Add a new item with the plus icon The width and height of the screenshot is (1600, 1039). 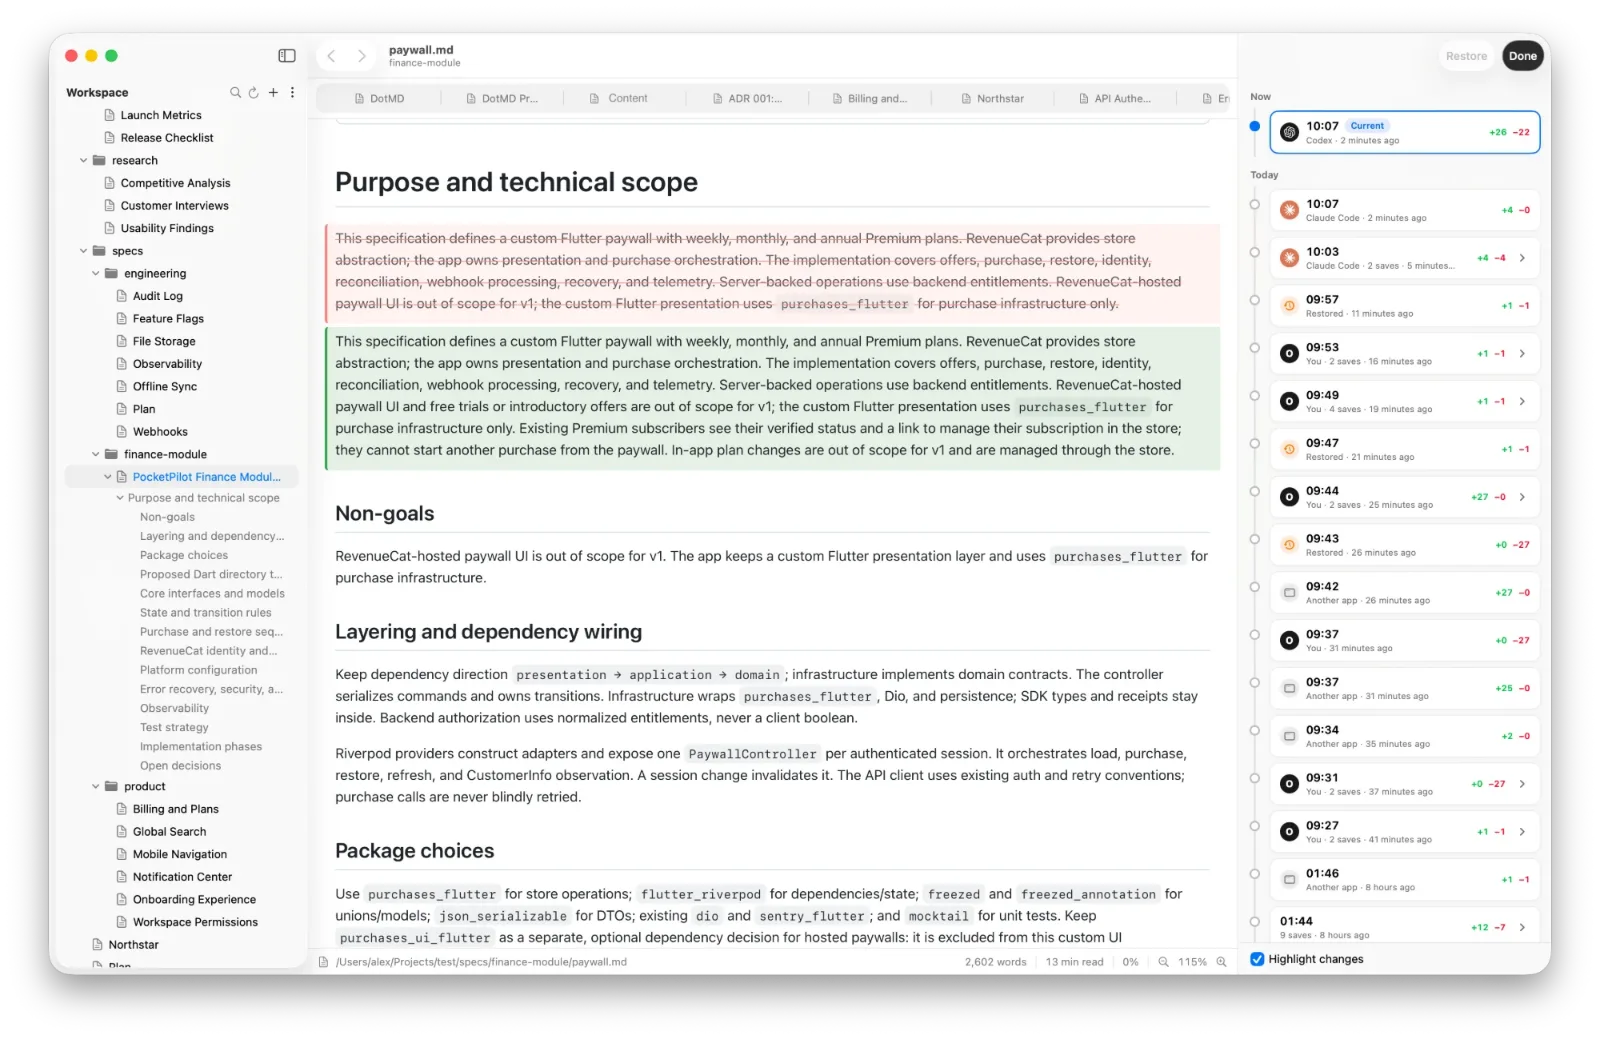click(273, 92)
